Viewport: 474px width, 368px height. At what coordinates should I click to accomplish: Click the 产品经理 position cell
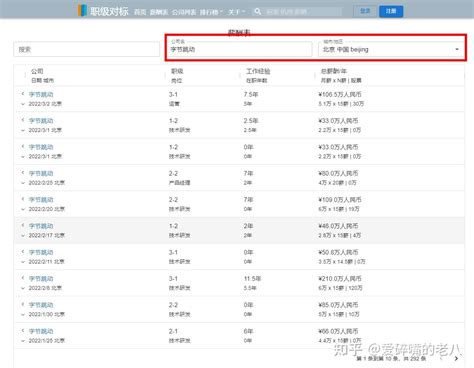tap(179, 183)
